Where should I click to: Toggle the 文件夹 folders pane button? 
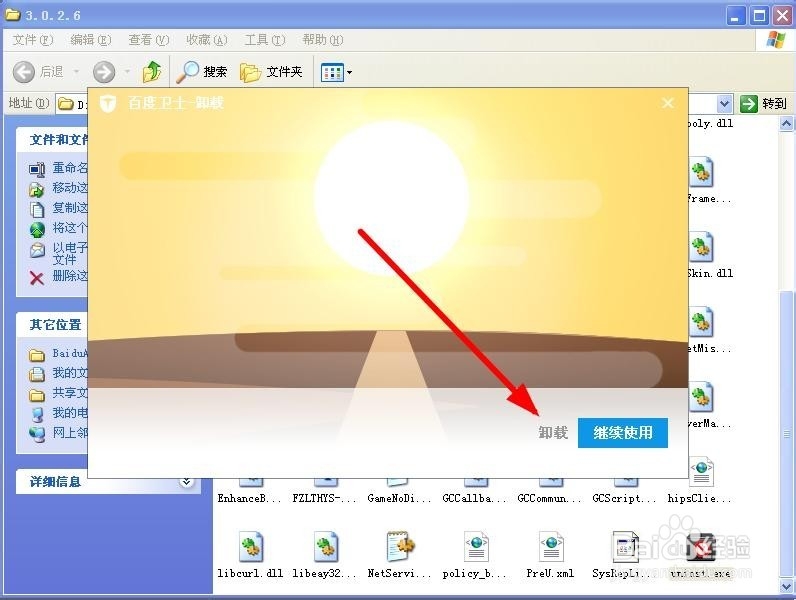[271, 72]
